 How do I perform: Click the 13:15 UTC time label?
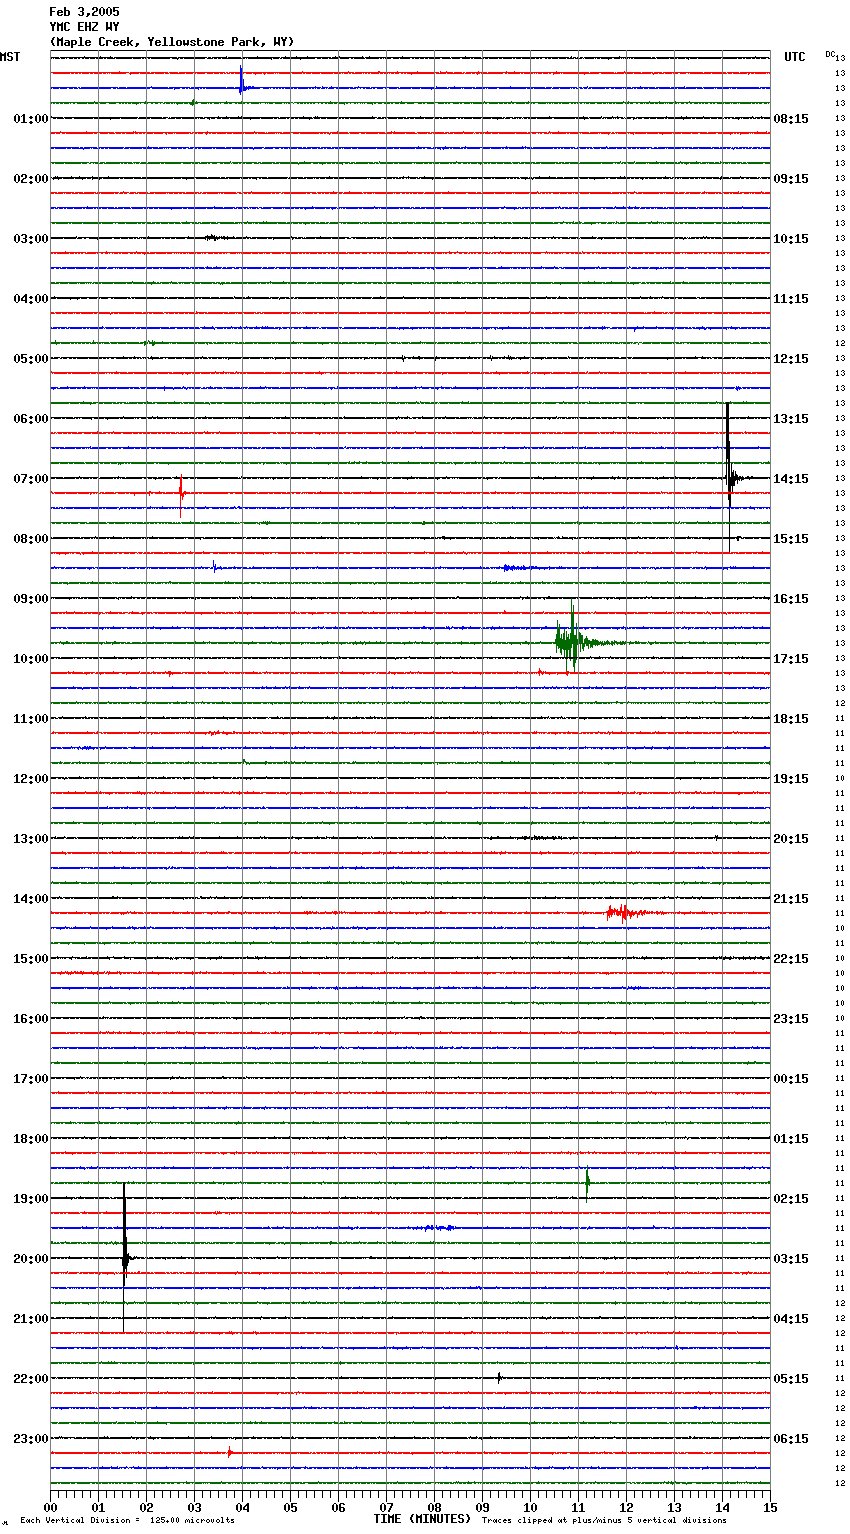[791, 419]
